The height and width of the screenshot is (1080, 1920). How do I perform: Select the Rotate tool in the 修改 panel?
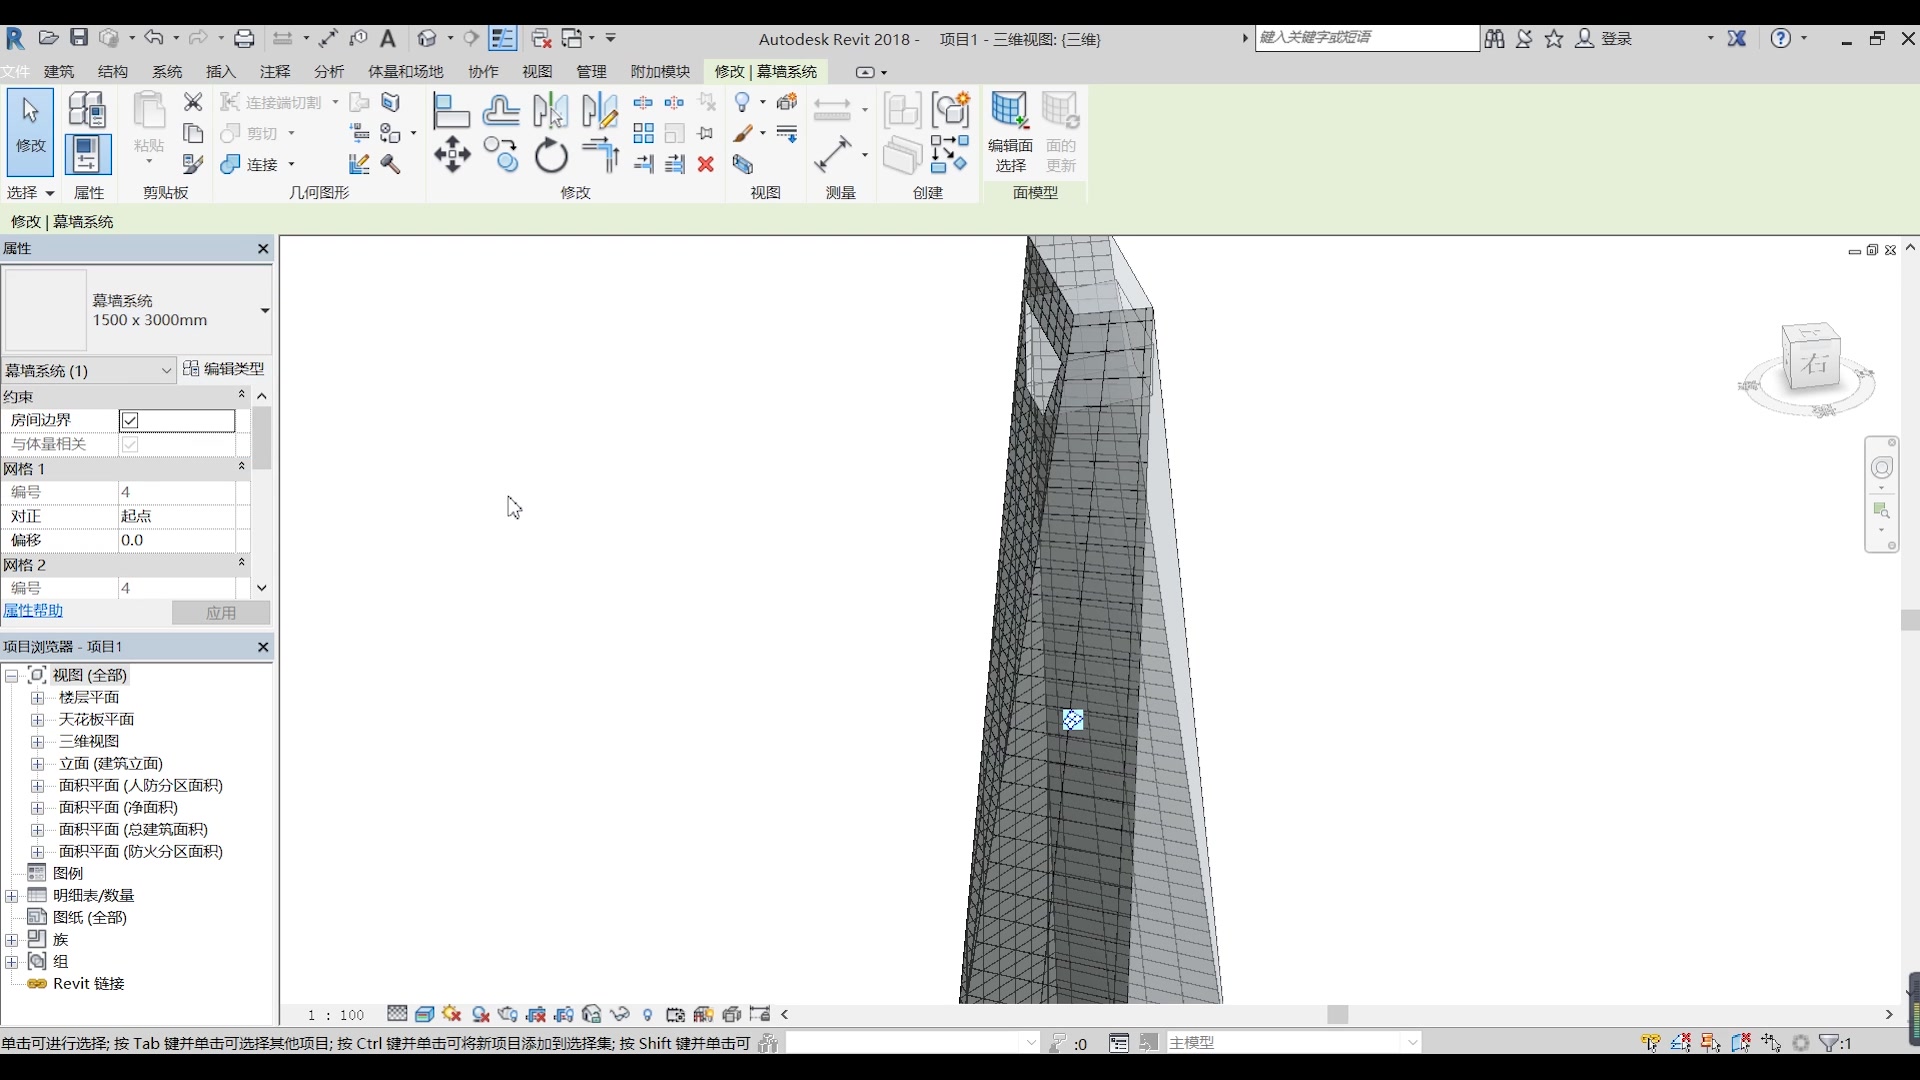(x=551, y=156)
